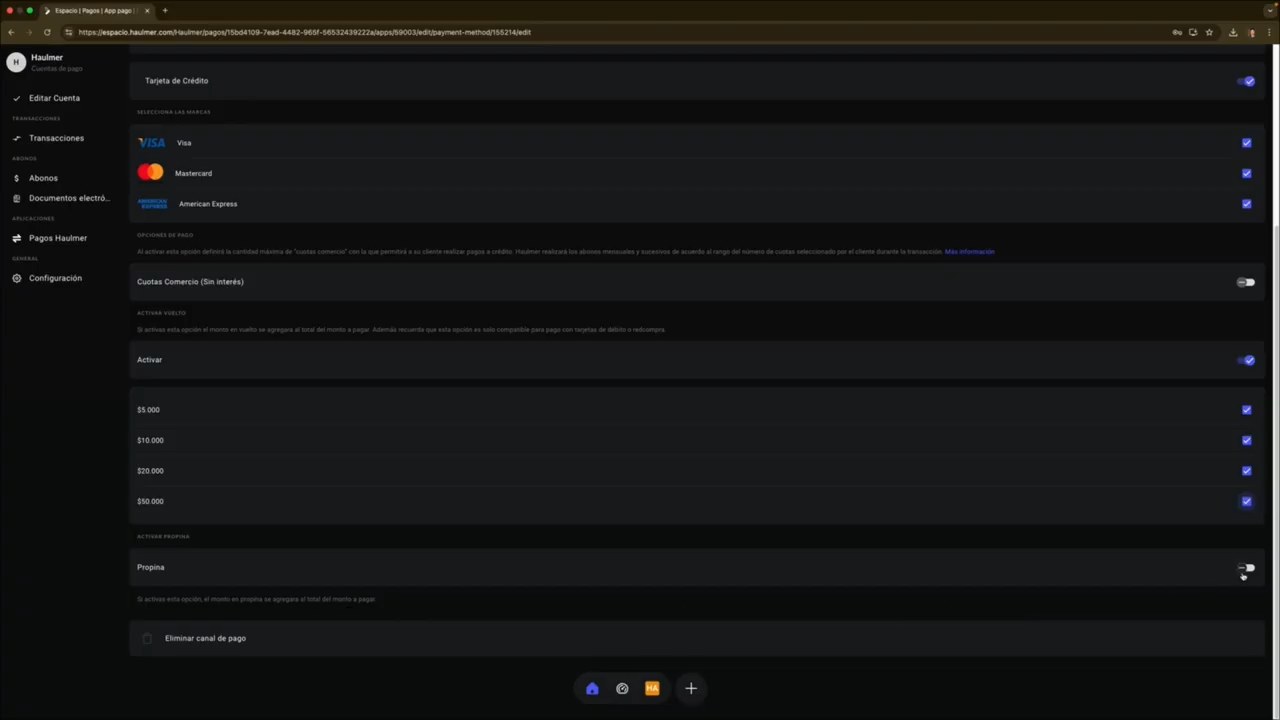Screen dimensions: 1280x720
Task: Open Pagos Haulmer in the sidebar
Action: click(x=57, y=238)
